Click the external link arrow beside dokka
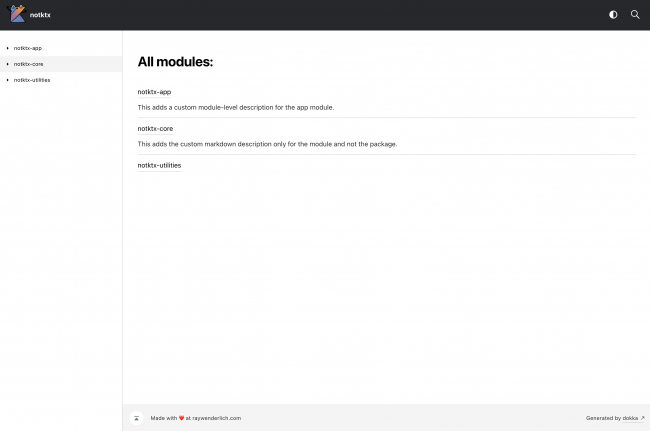Viewport: 650px width, 431px height. [x=642, y=418]
